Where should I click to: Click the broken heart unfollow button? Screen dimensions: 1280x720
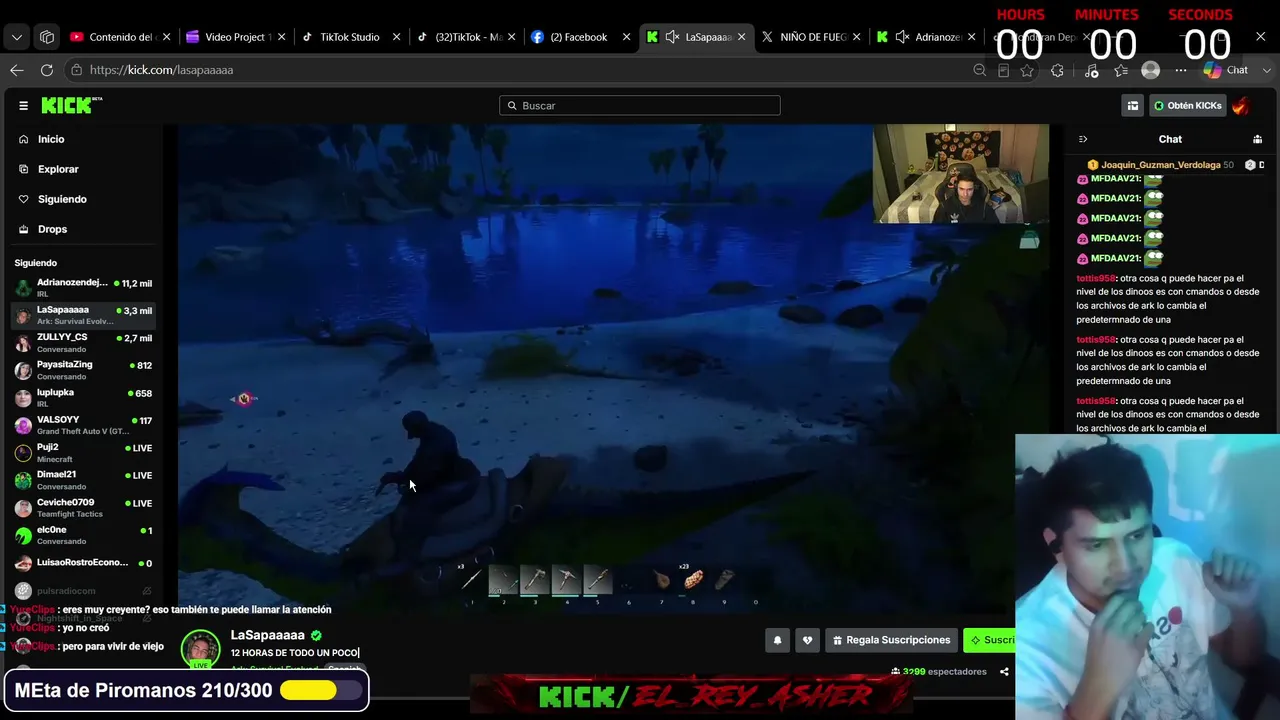click(x=807, y=640)
